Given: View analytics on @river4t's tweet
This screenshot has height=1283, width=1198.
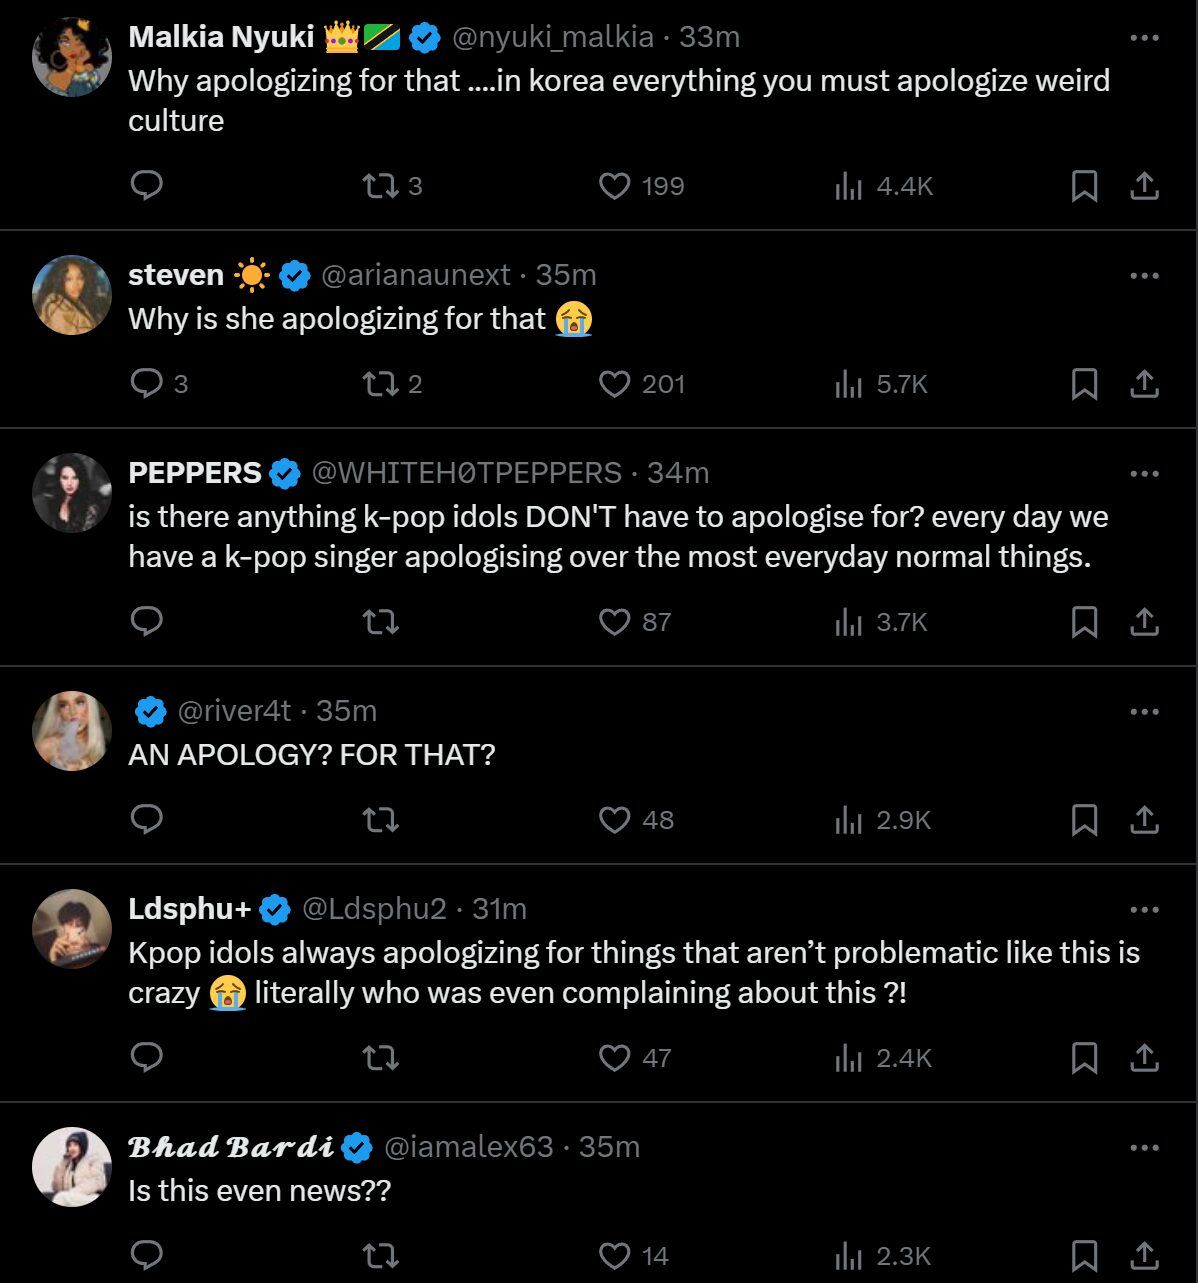Looking at the screenshot, I should (x=848, y=820).
